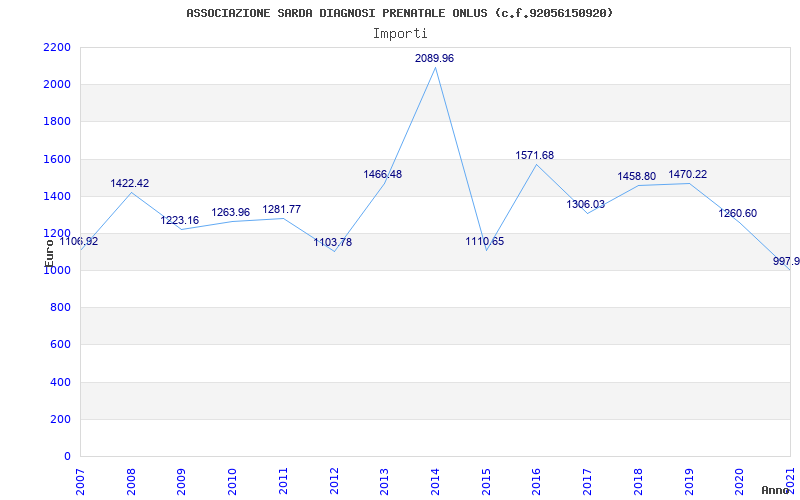
Task: Click the 2015 x-axis year label
Action: [486, 482]
